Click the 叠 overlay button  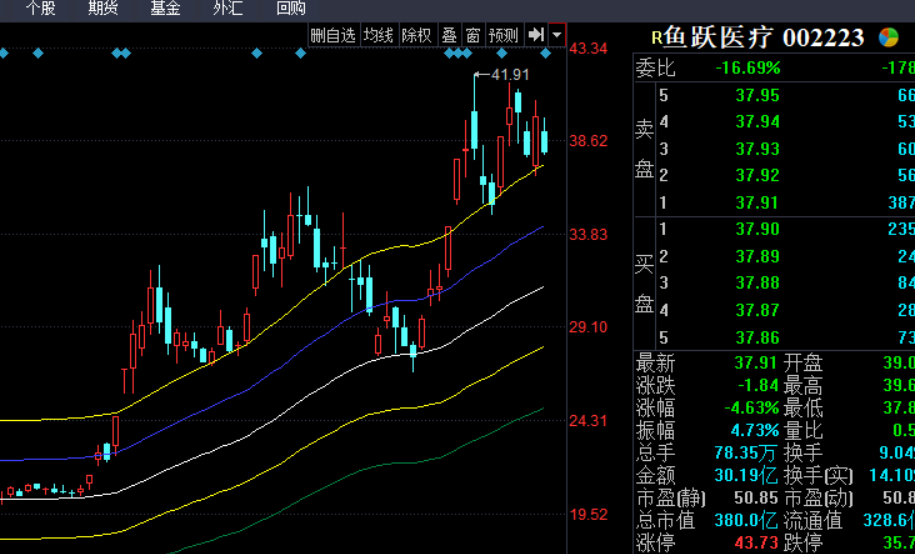(449, 35)
